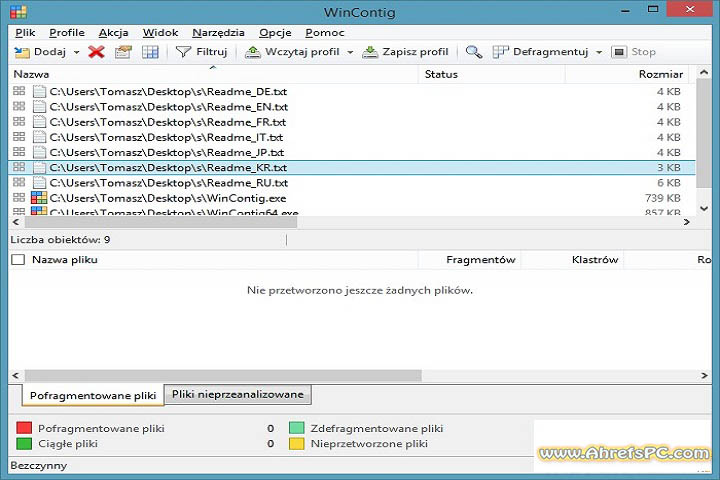Click grid icon left of Readme_EN.txt
This screenshot has width=720, height=480.
(x=19, y=107)
